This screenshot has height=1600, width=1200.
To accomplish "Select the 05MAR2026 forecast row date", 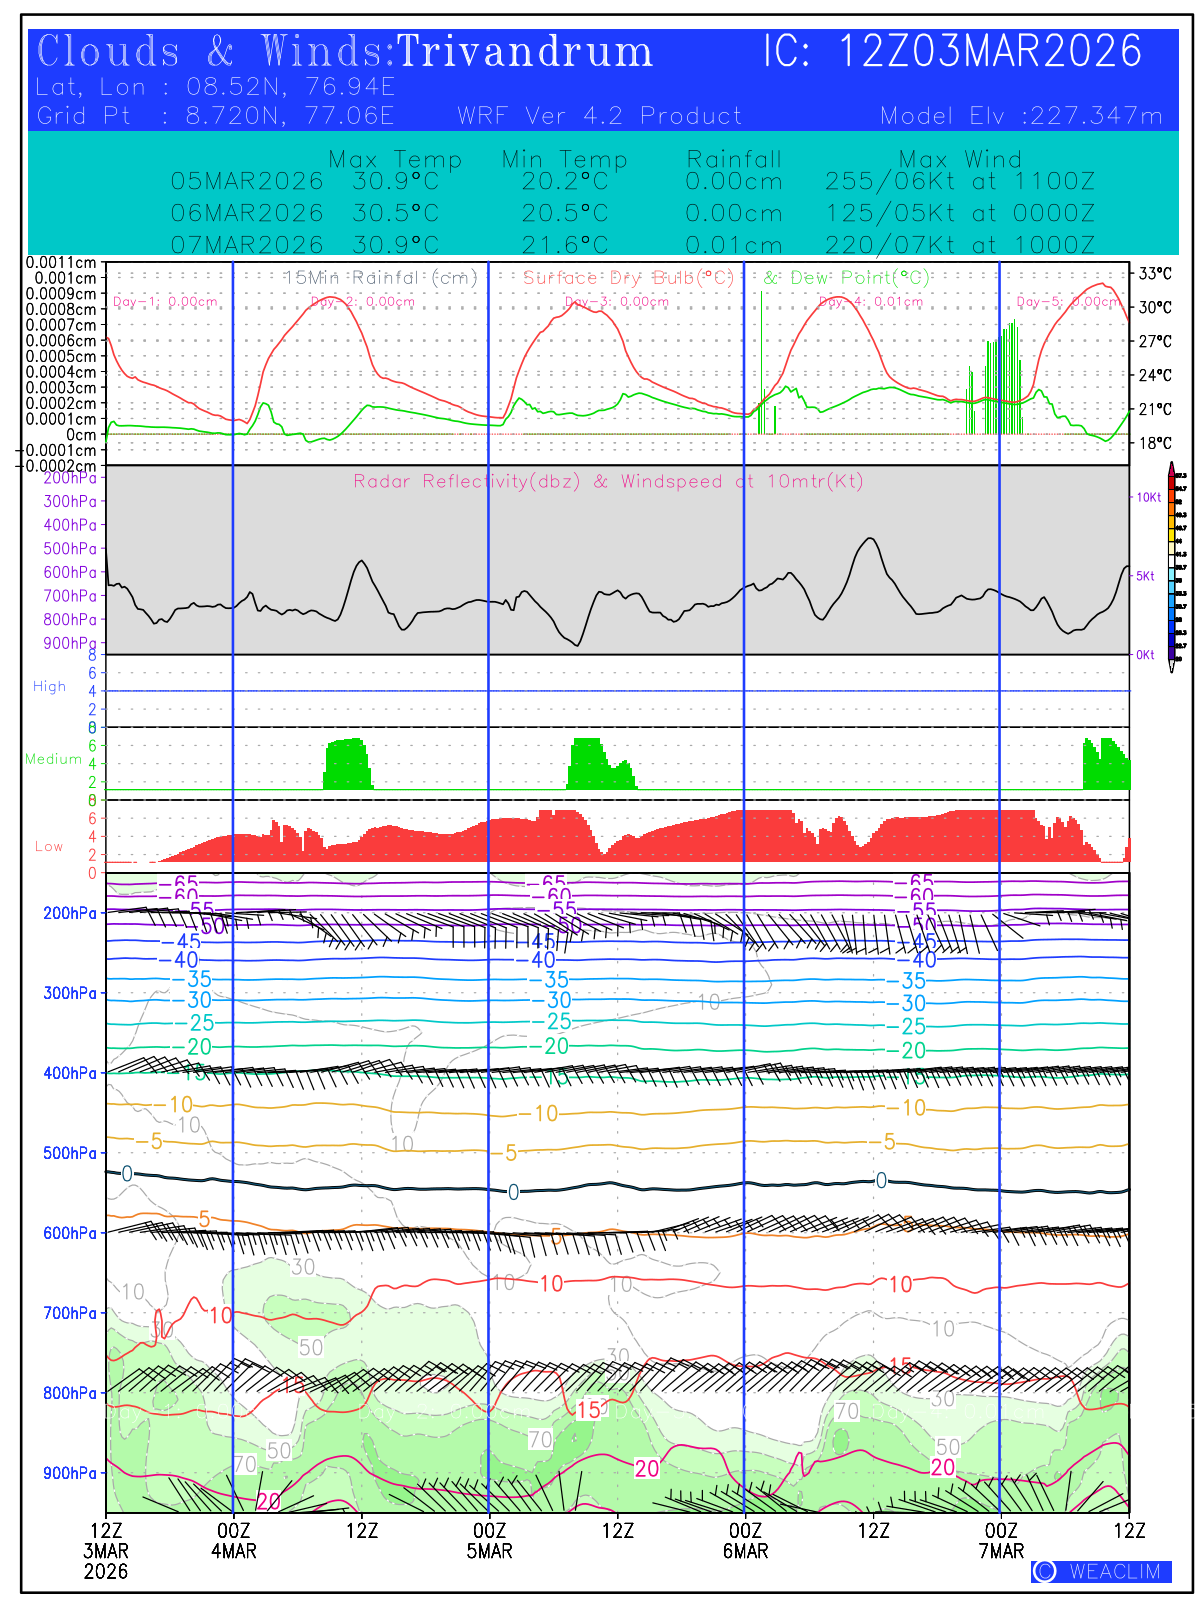I will [247, 181].
